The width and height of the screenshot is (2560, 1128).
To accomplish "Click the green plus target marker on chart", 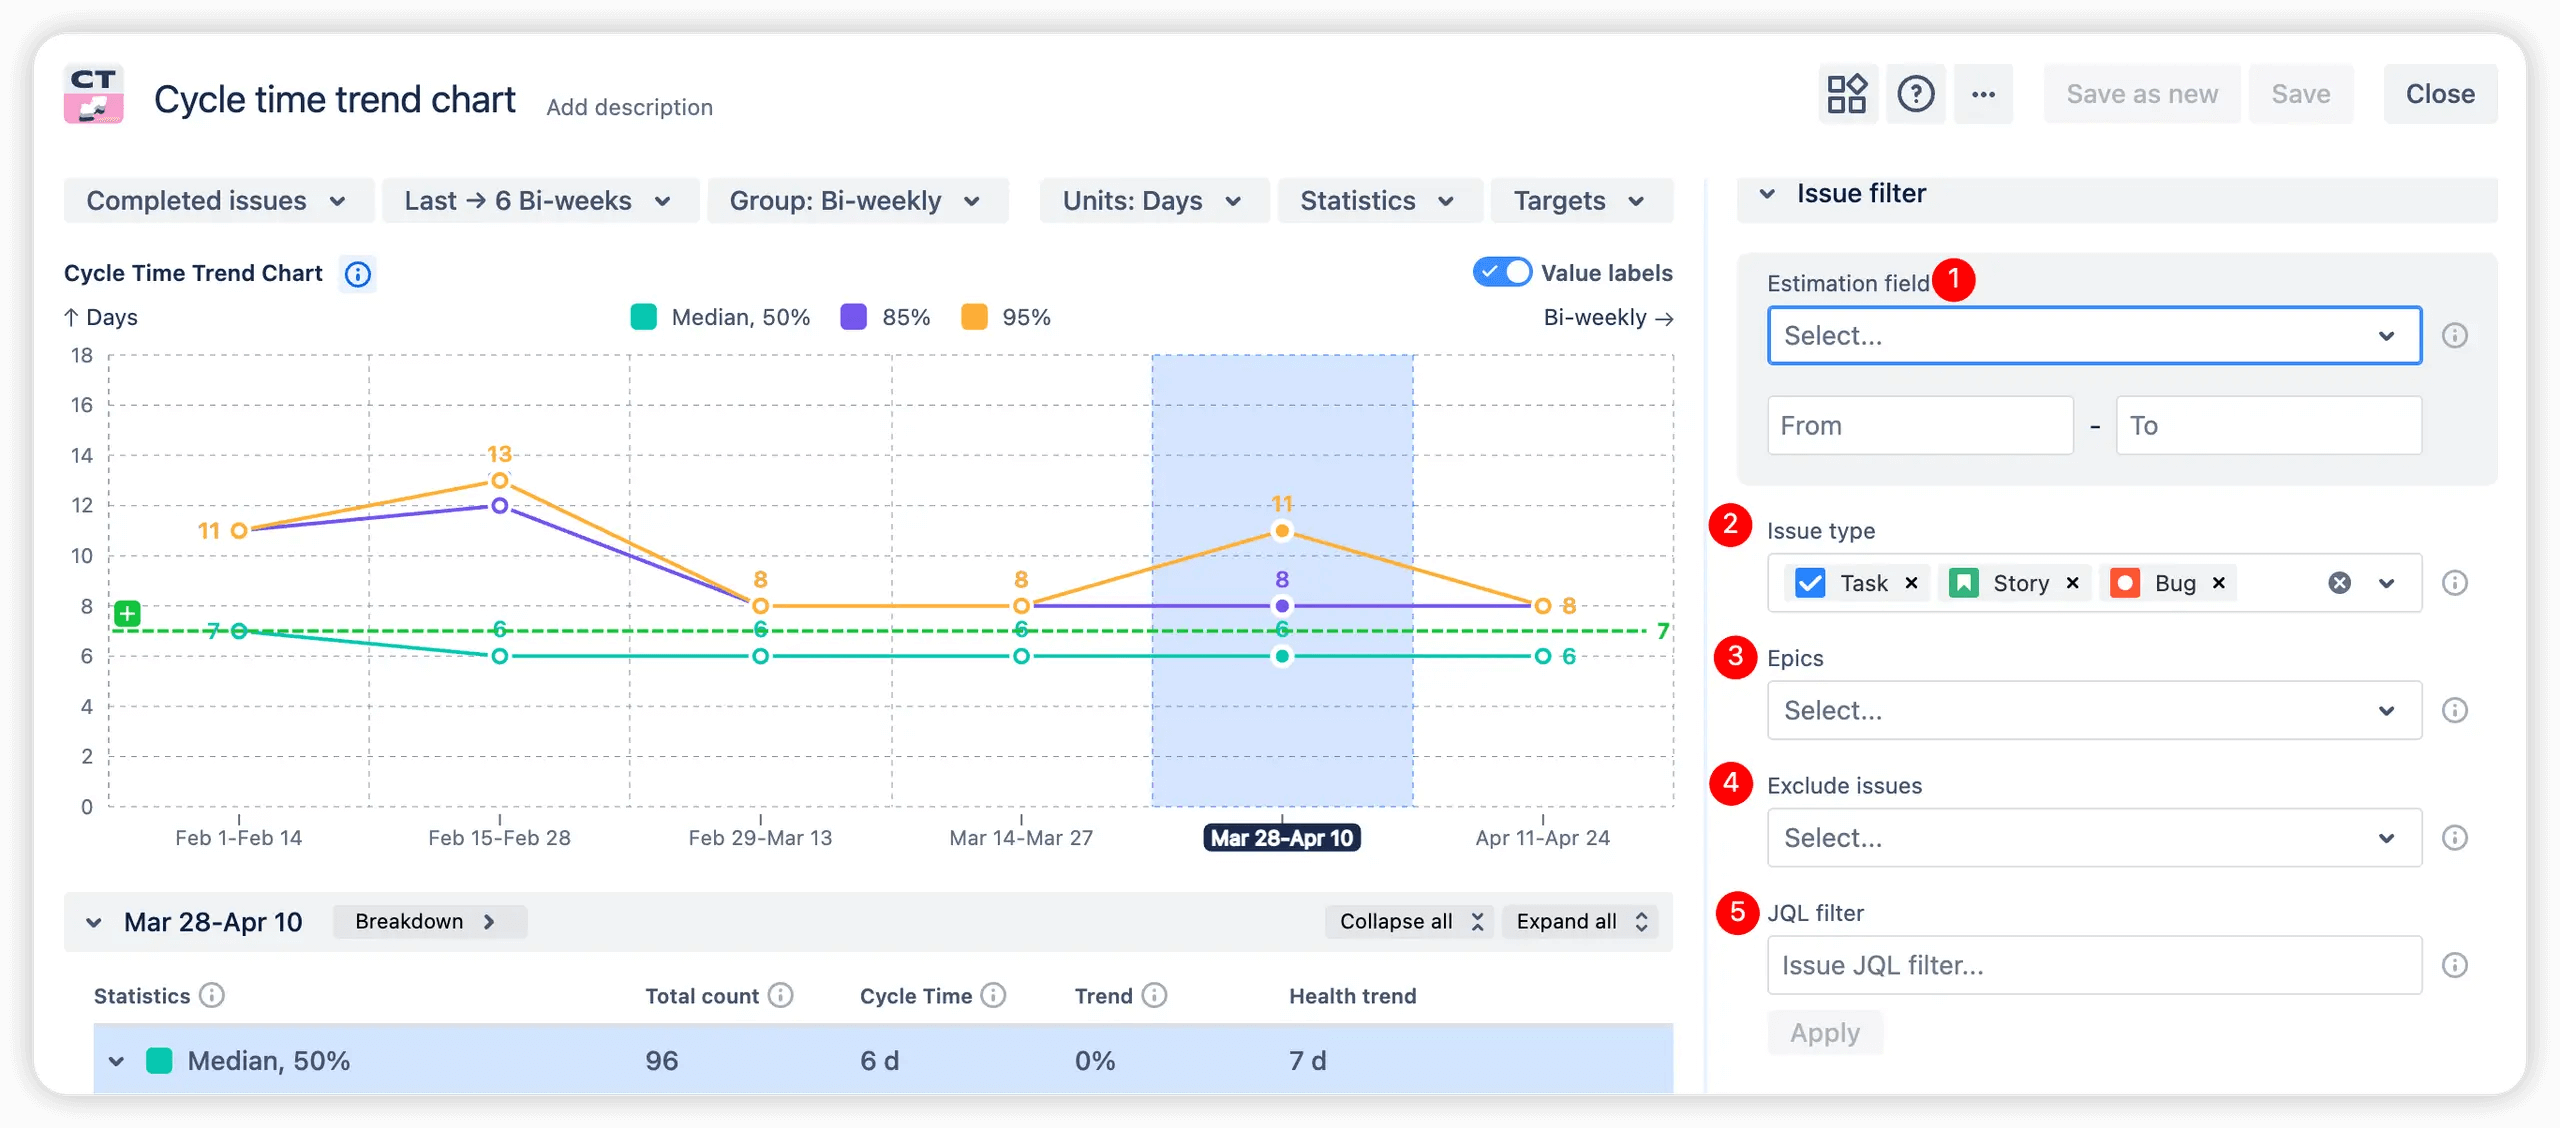I will click(x=127, y=613).
